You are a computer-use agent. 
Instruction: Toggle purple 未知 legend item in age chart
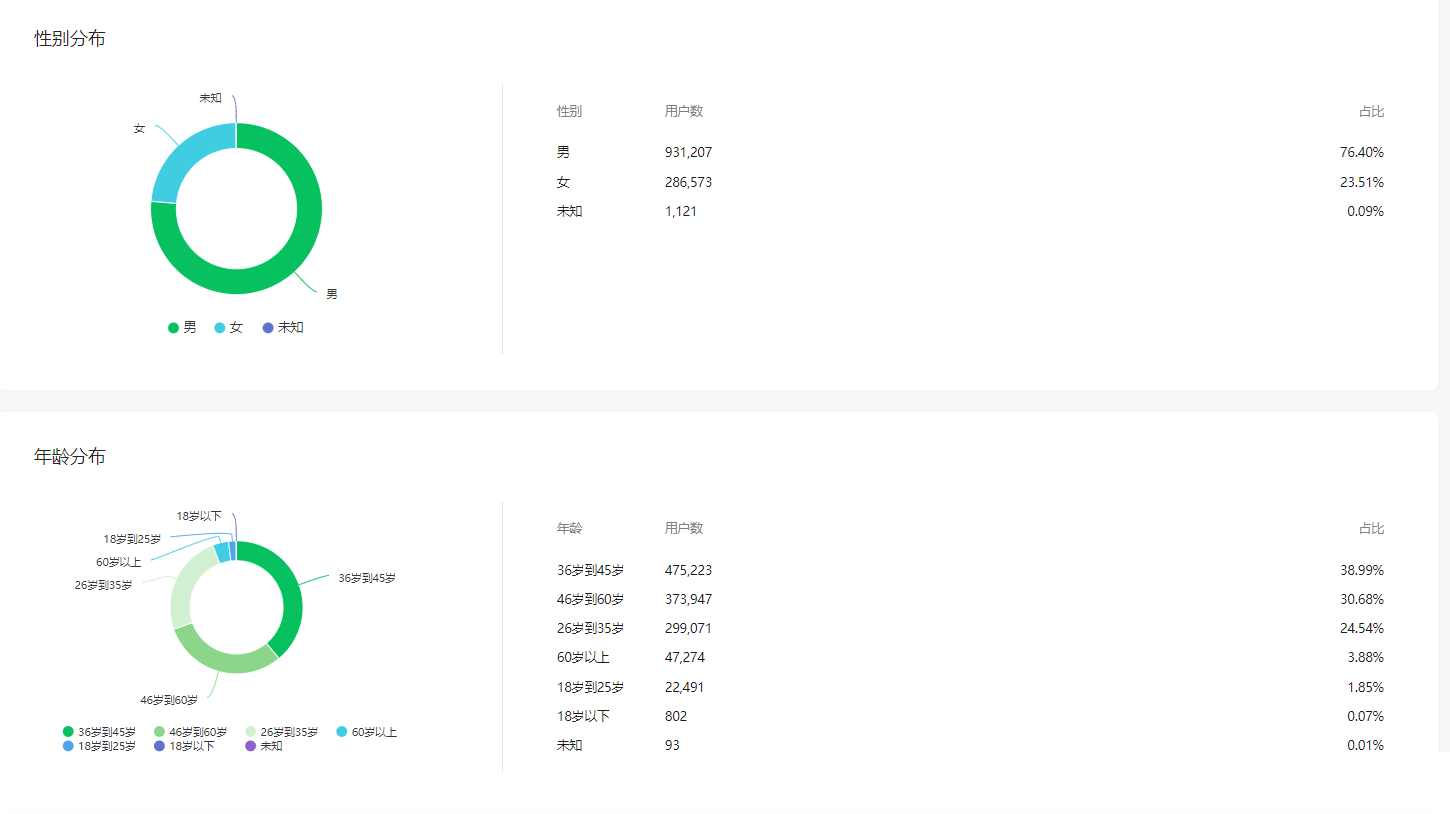pos(264,746)
